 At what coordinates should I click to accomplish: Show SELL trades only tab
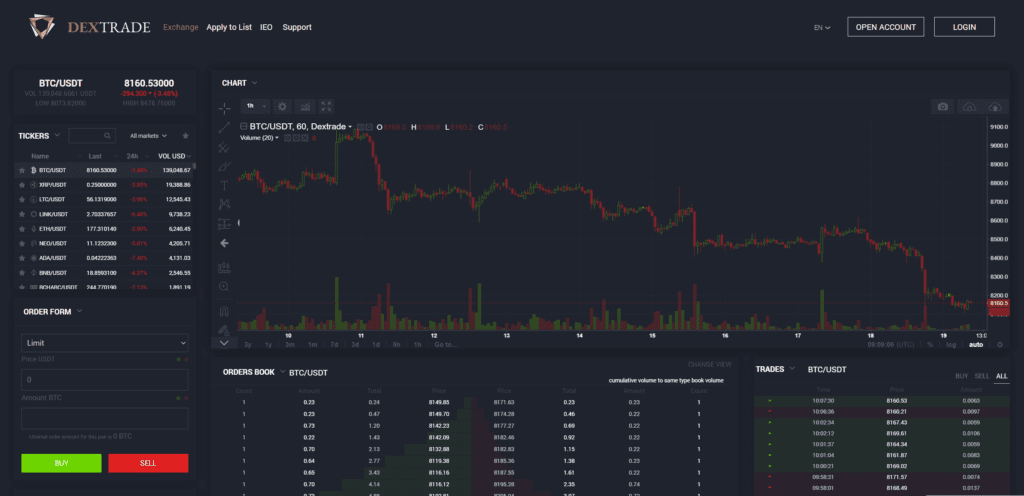[x=982, y=377]
